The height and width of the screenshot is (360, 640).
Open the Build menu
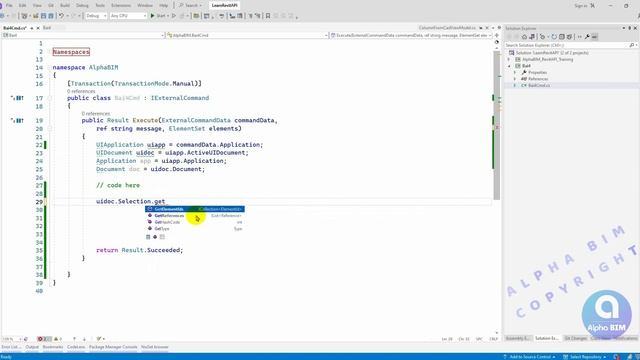pos(65,5)
